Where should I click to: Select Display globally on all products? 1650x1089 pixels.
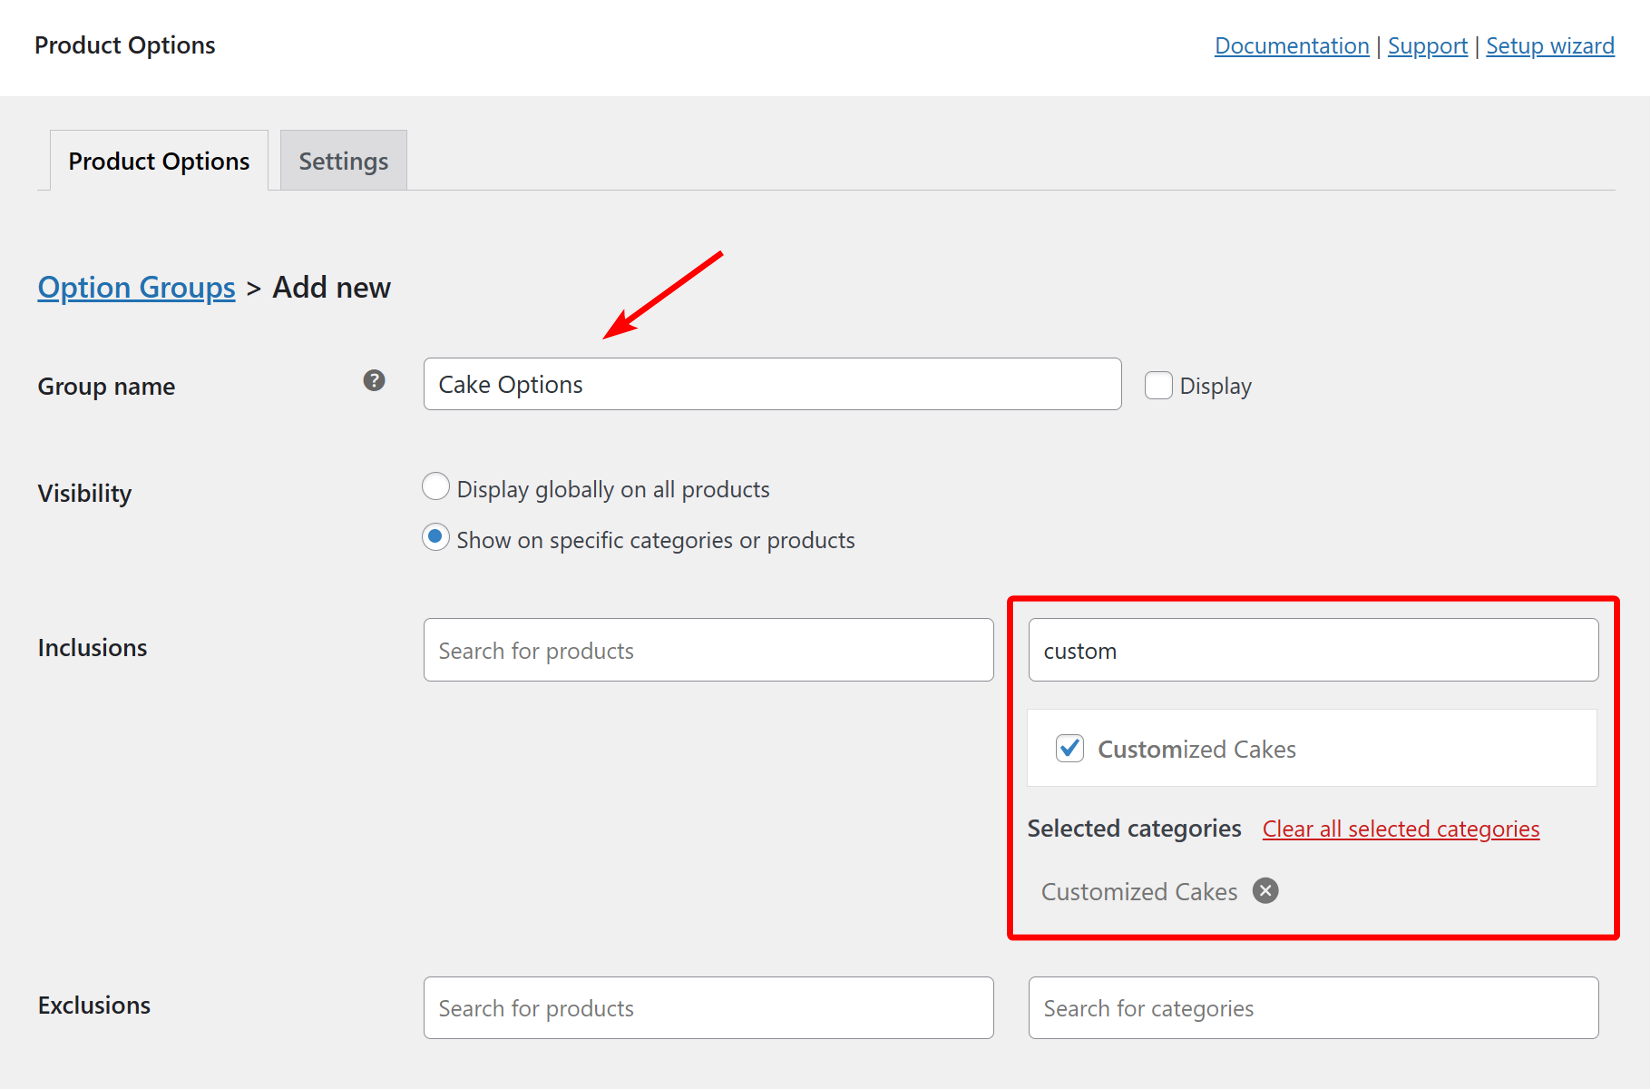[436, 487]
